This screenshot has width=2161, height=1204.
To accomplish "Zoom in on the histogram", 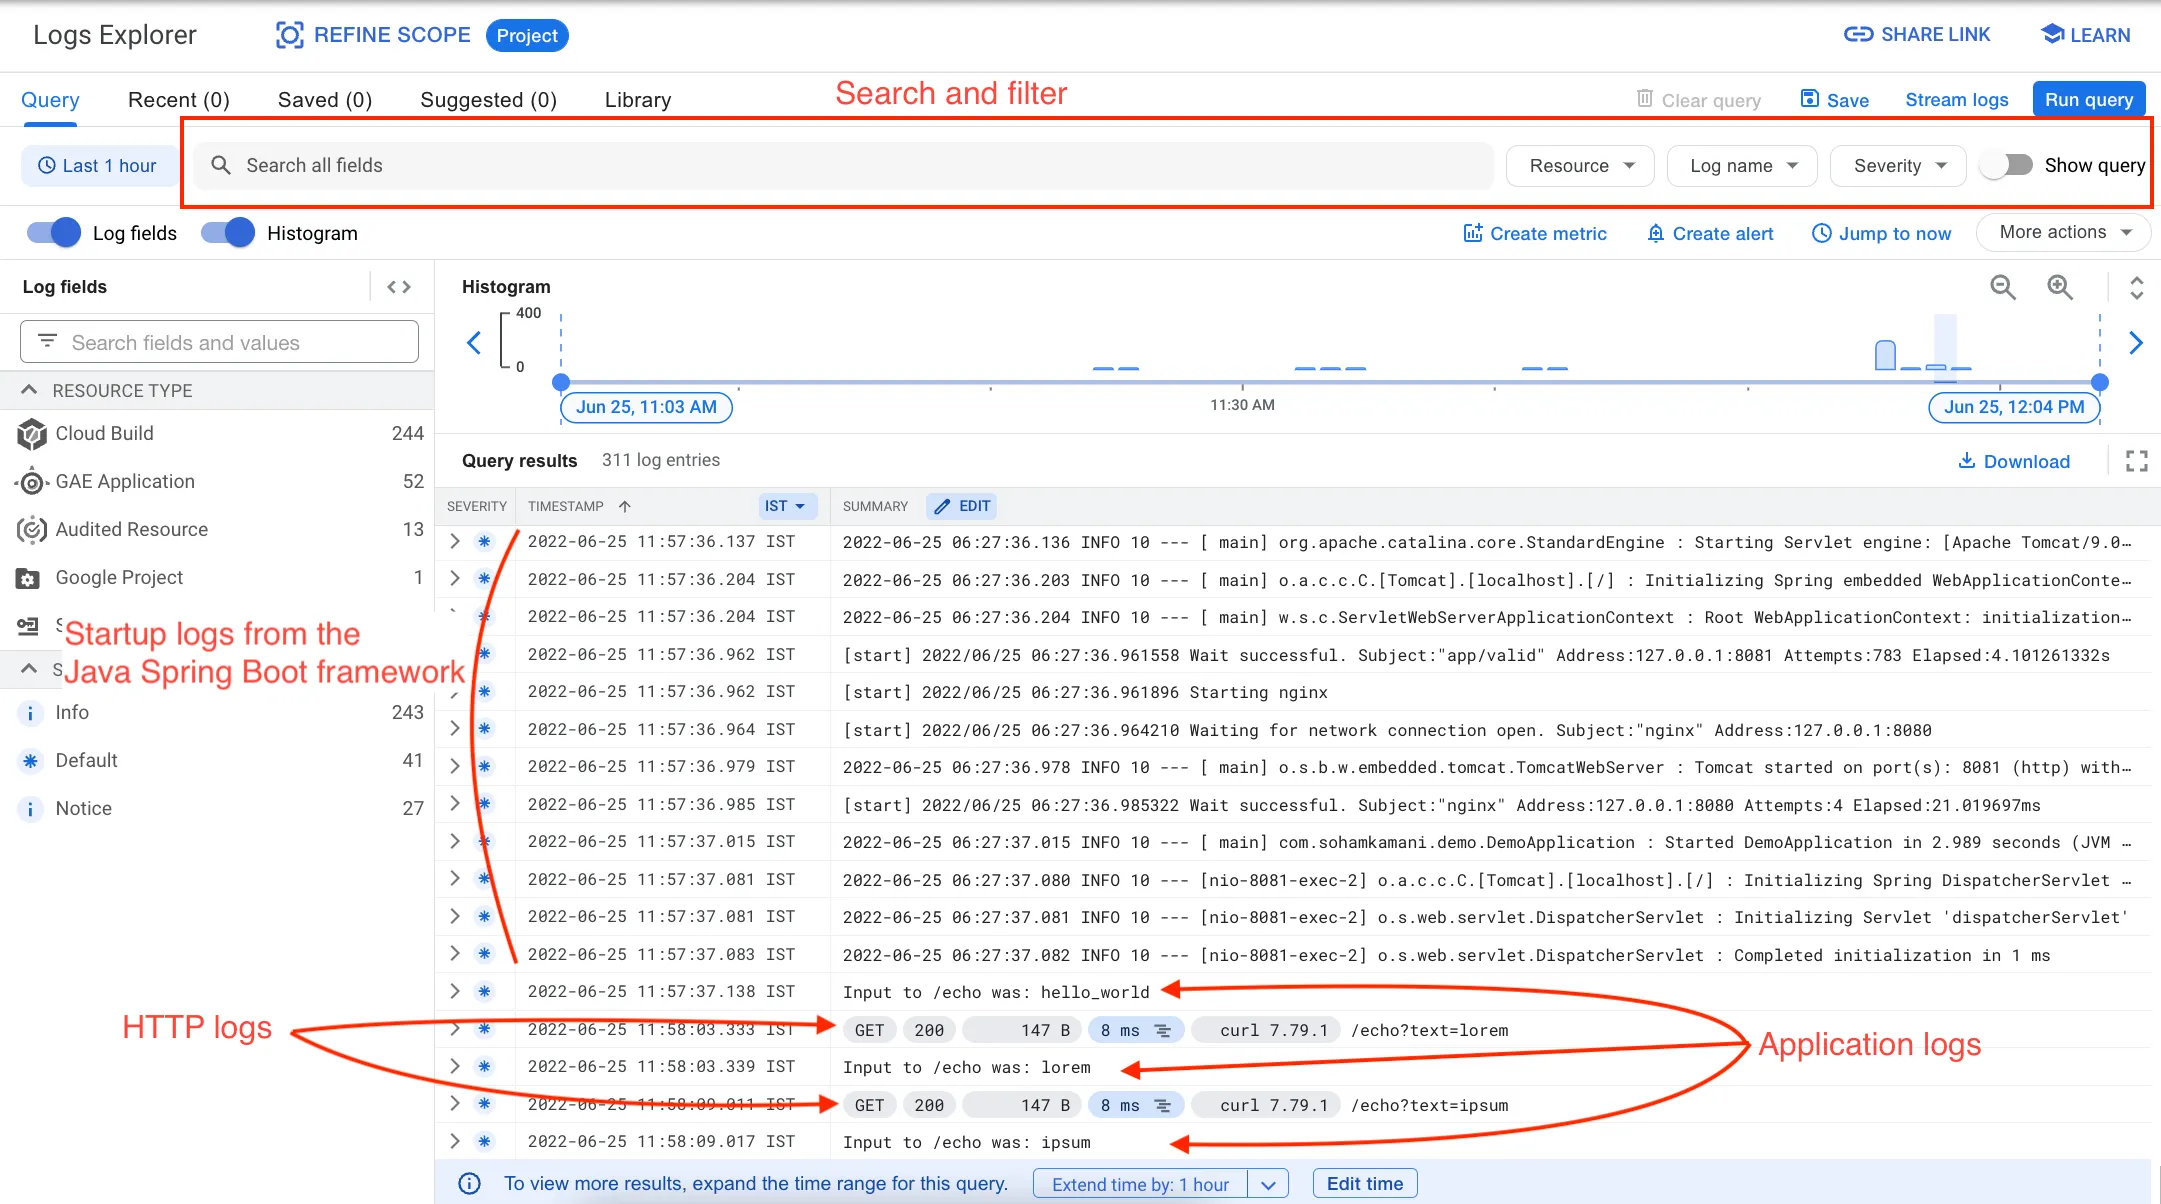I will pos(2061,287).
